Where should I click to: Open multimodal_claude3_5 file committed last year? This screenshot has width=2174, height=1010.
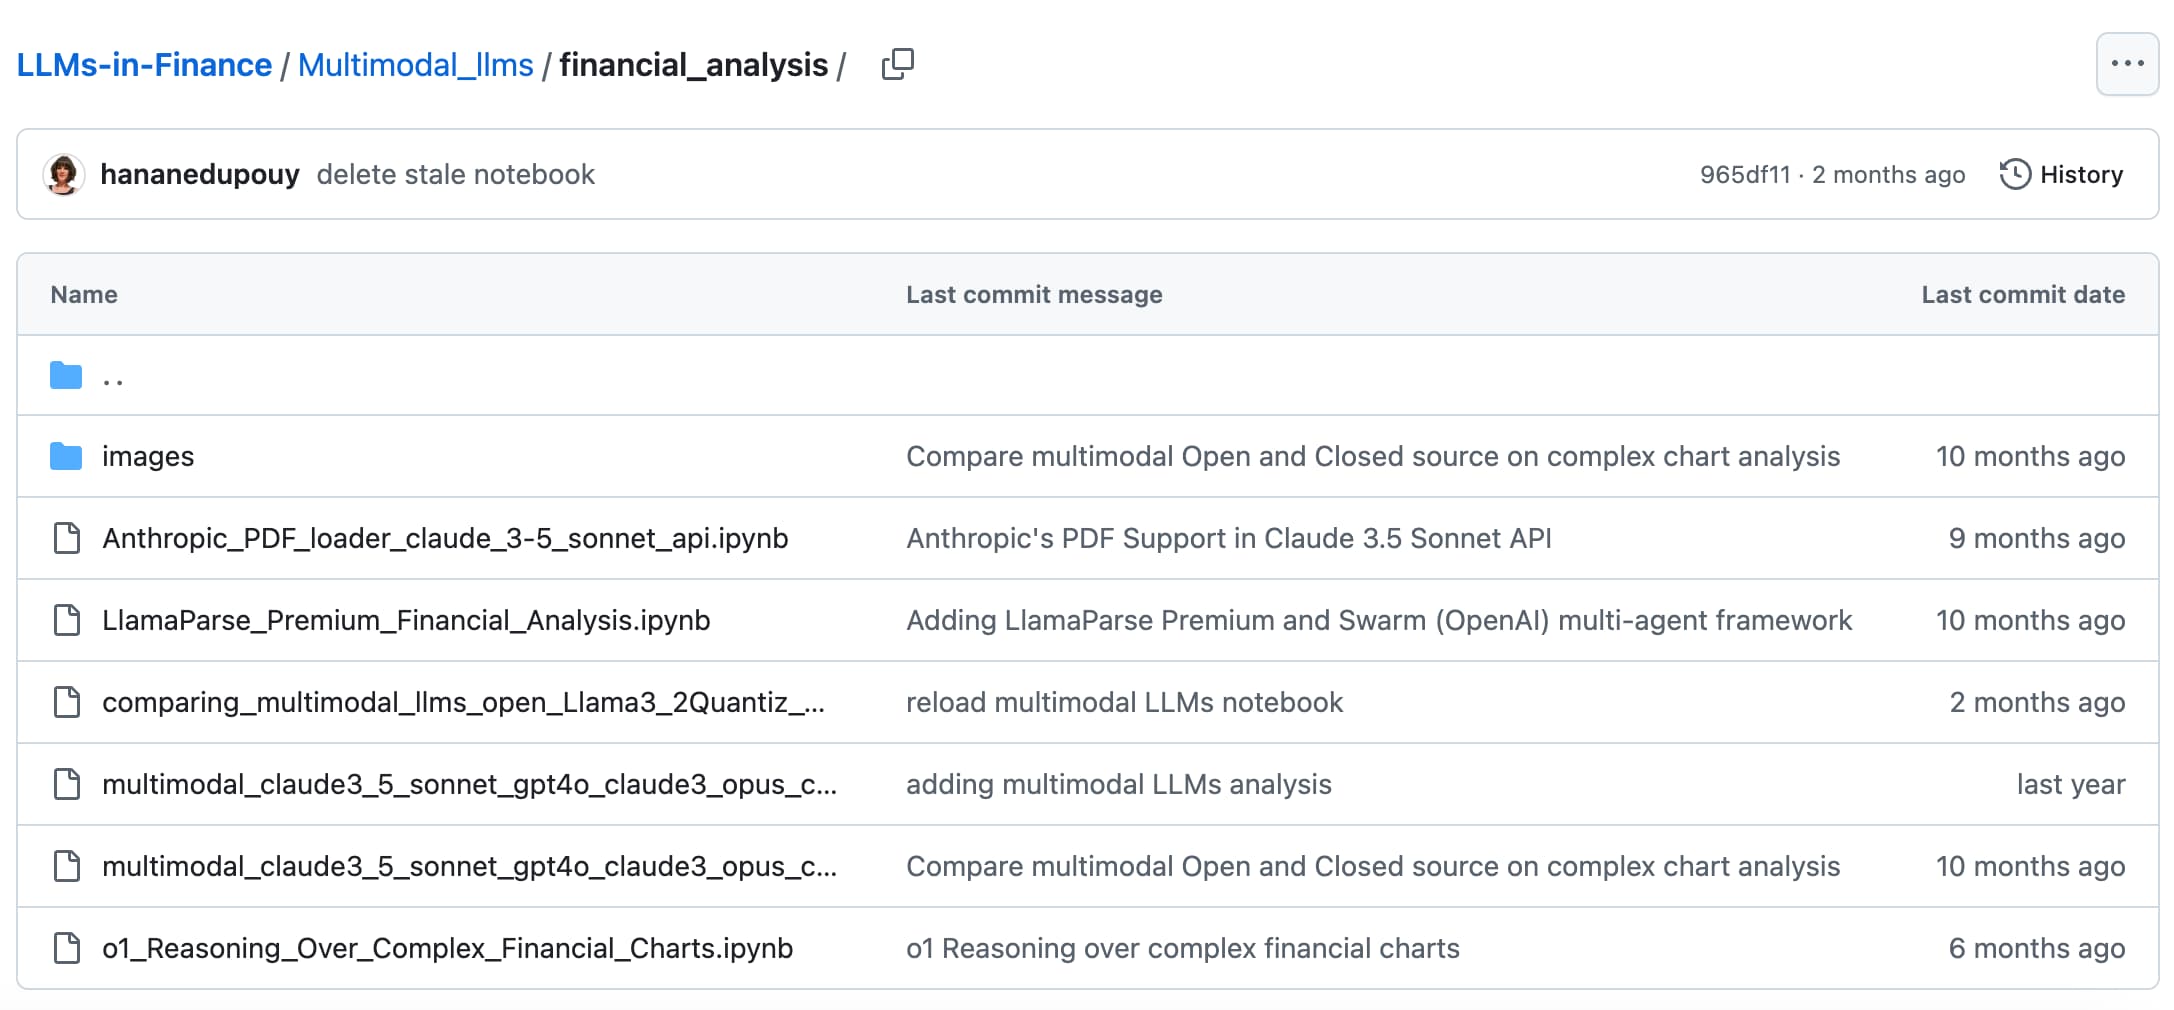pos(469,784)
